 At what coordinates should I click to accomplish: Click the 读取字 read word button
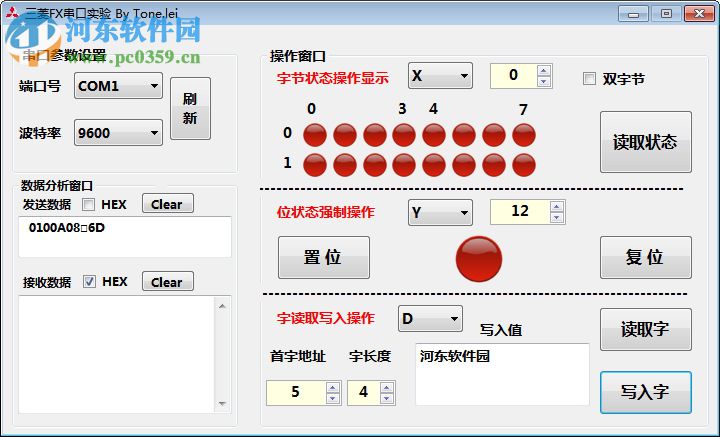[x=646, y=329]
